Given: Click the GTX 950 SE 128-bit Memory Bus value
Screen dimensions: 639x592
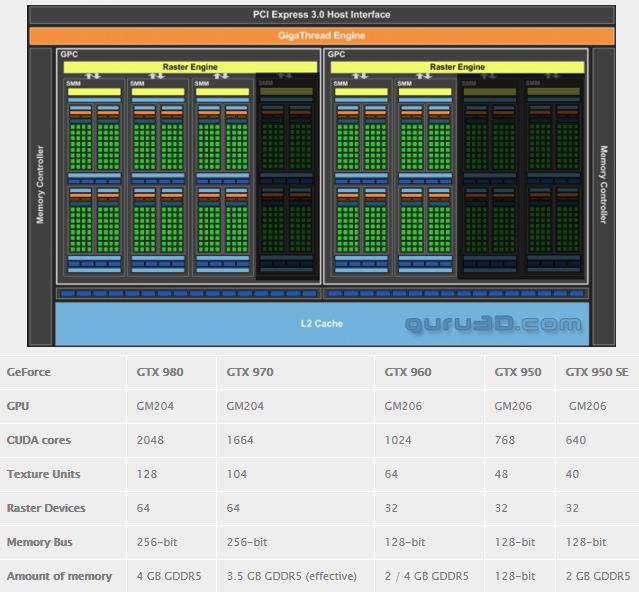Looking at the screenshot, I should click(586, 542).
